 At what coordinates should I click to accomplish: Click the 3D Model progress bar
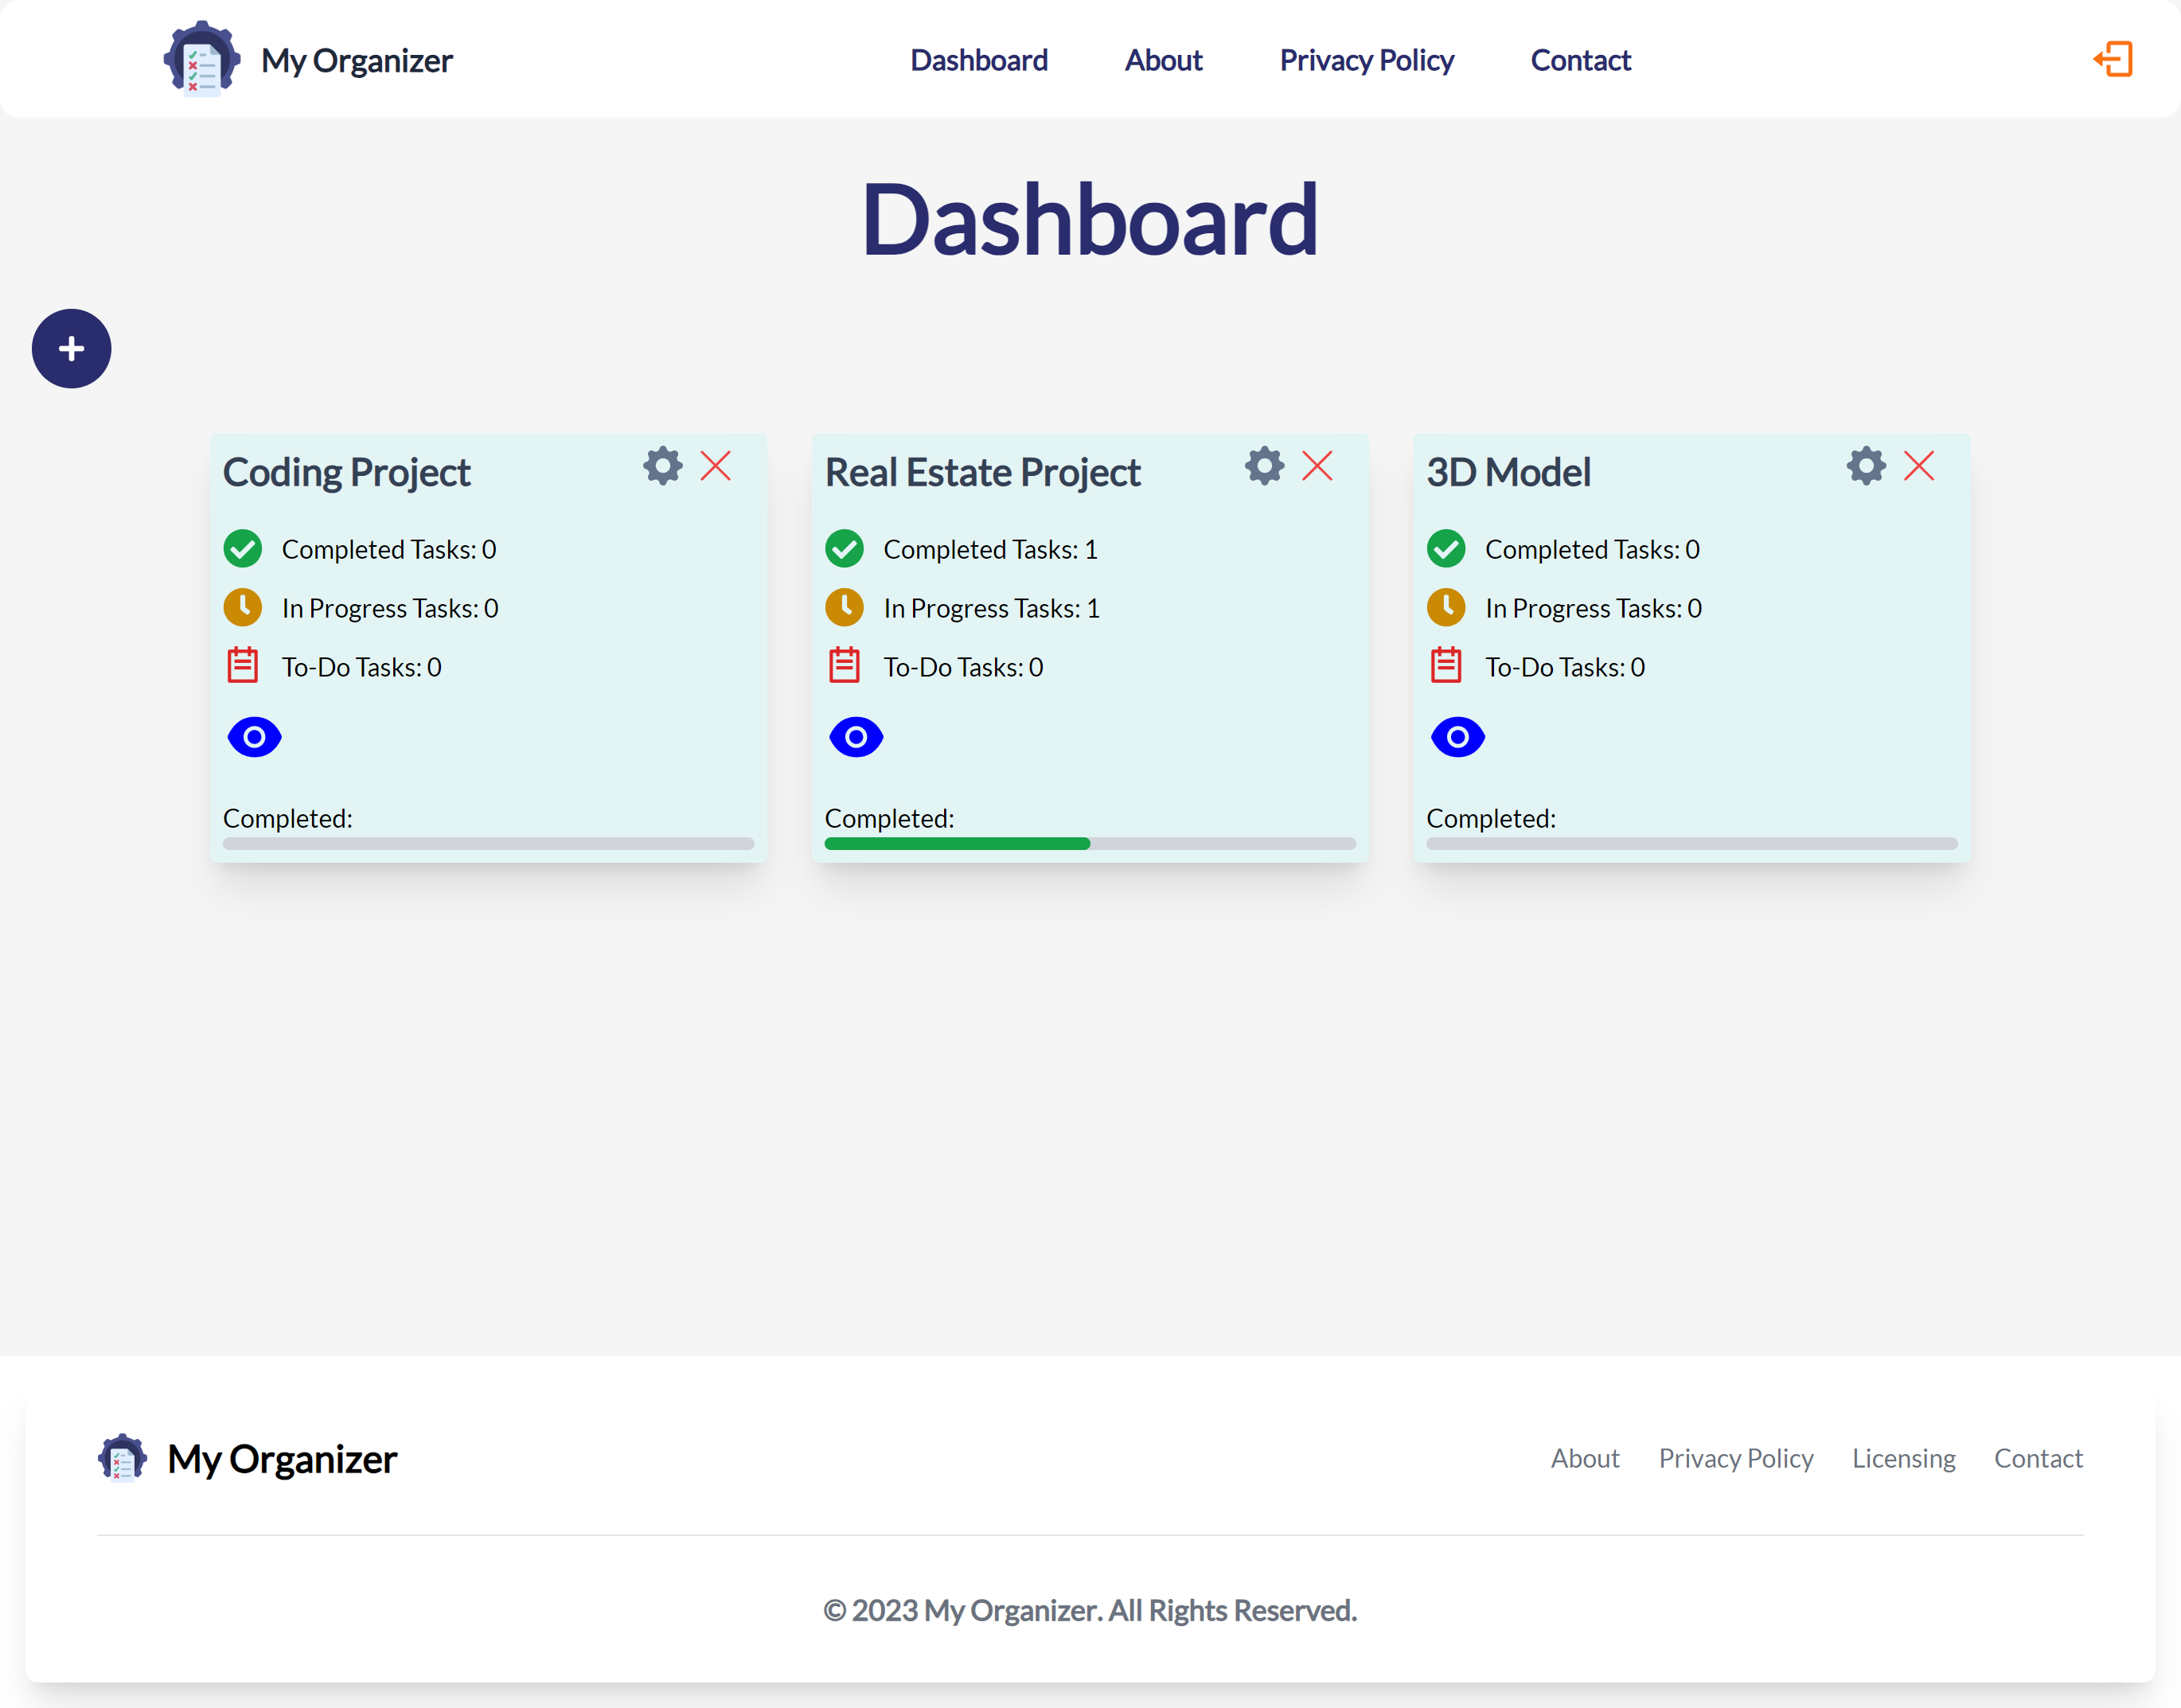point(1692,843)
